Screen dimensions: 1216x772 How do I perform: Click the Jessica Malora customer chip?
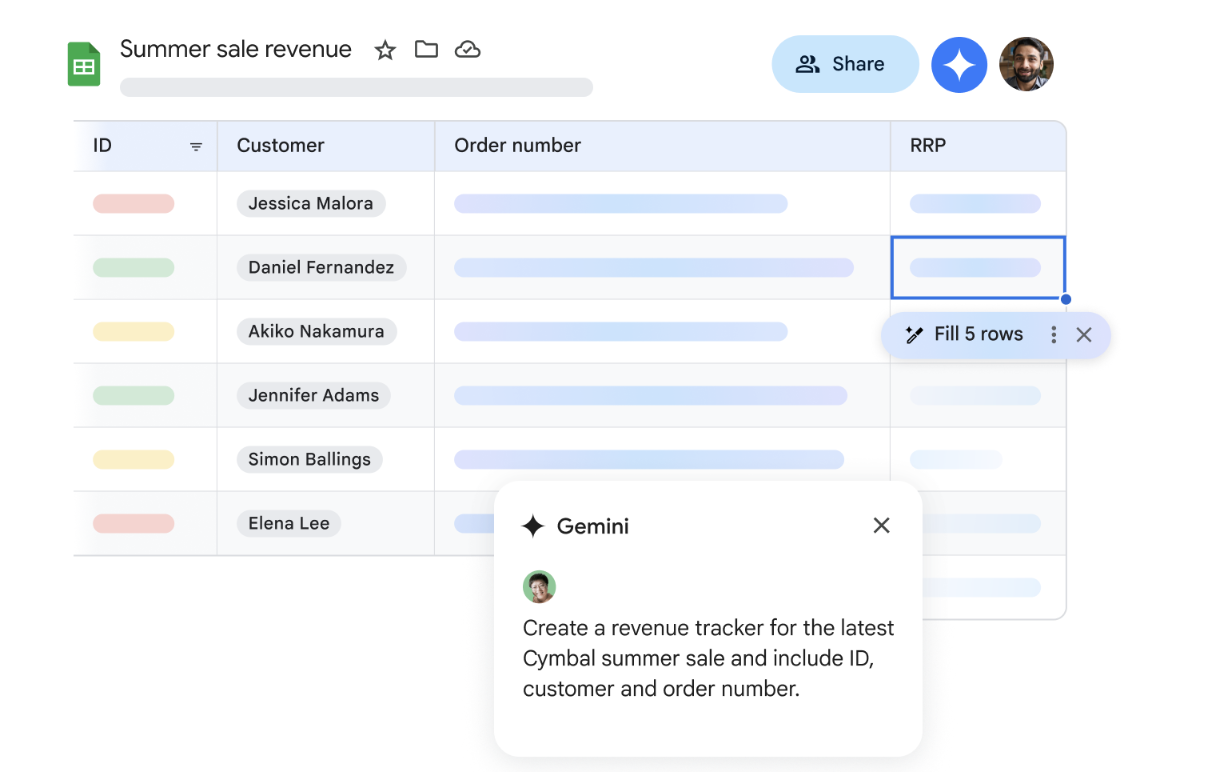pyautogui.click(x=311, y=204)
